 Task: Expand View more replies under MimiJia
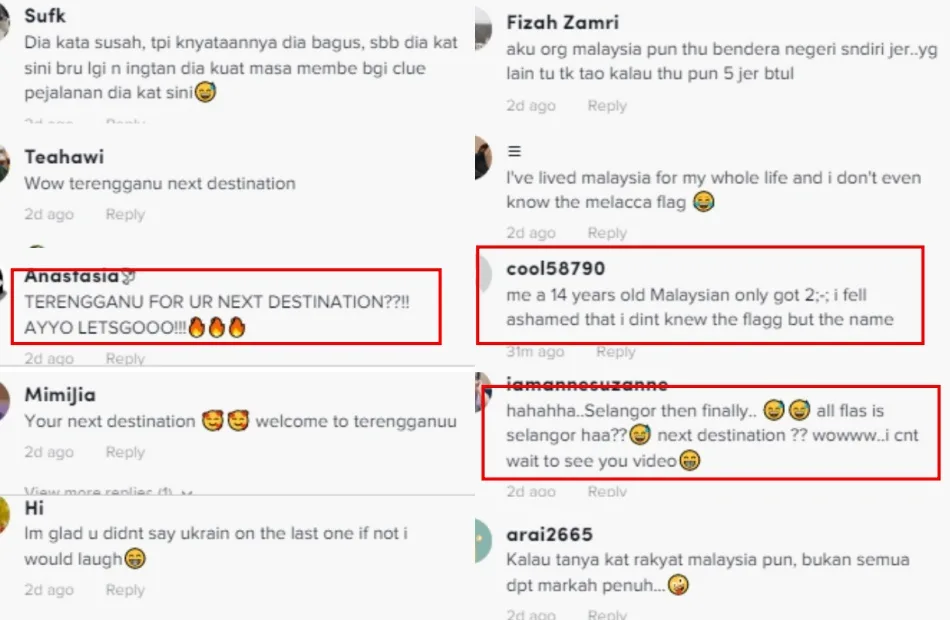tap(108, 491)
